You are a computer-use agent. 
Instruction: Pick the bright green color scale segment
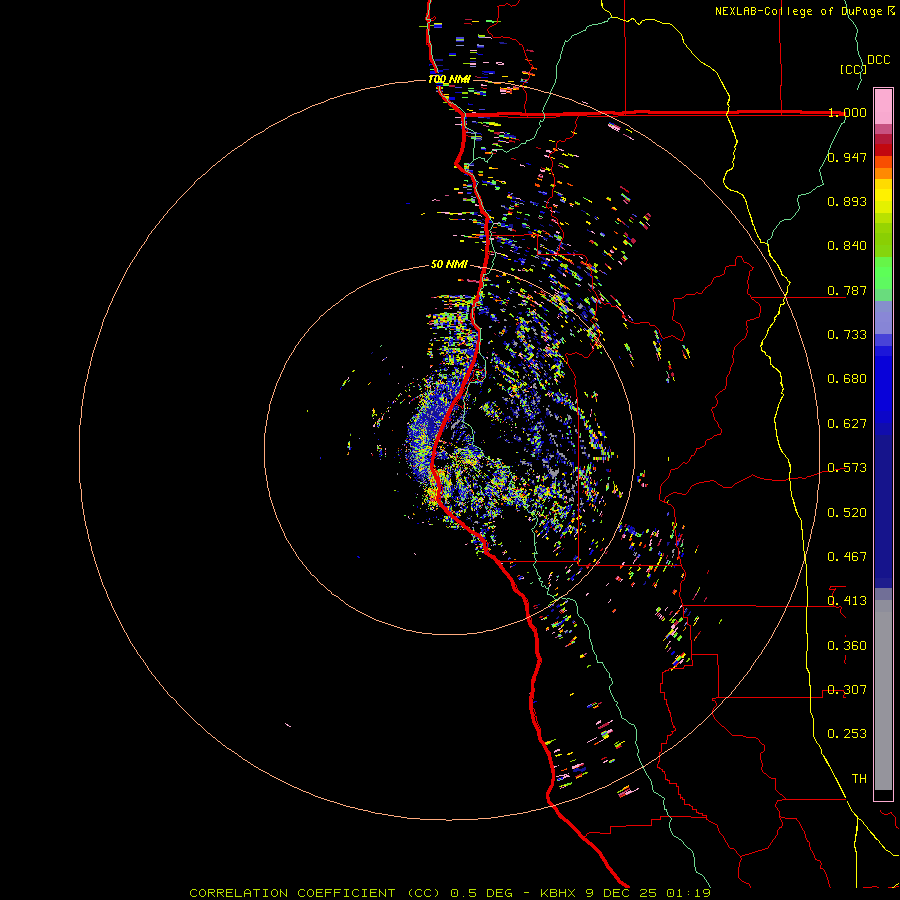click(883, 273)
